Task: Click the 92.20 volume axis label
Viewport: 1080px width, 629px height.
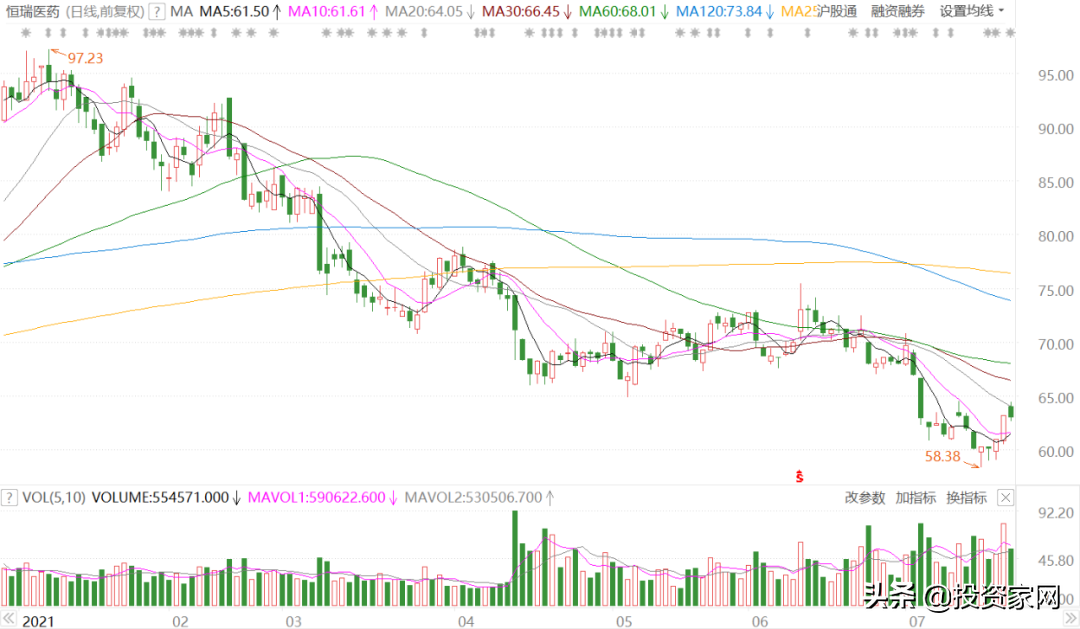Action: point(1055,513)
